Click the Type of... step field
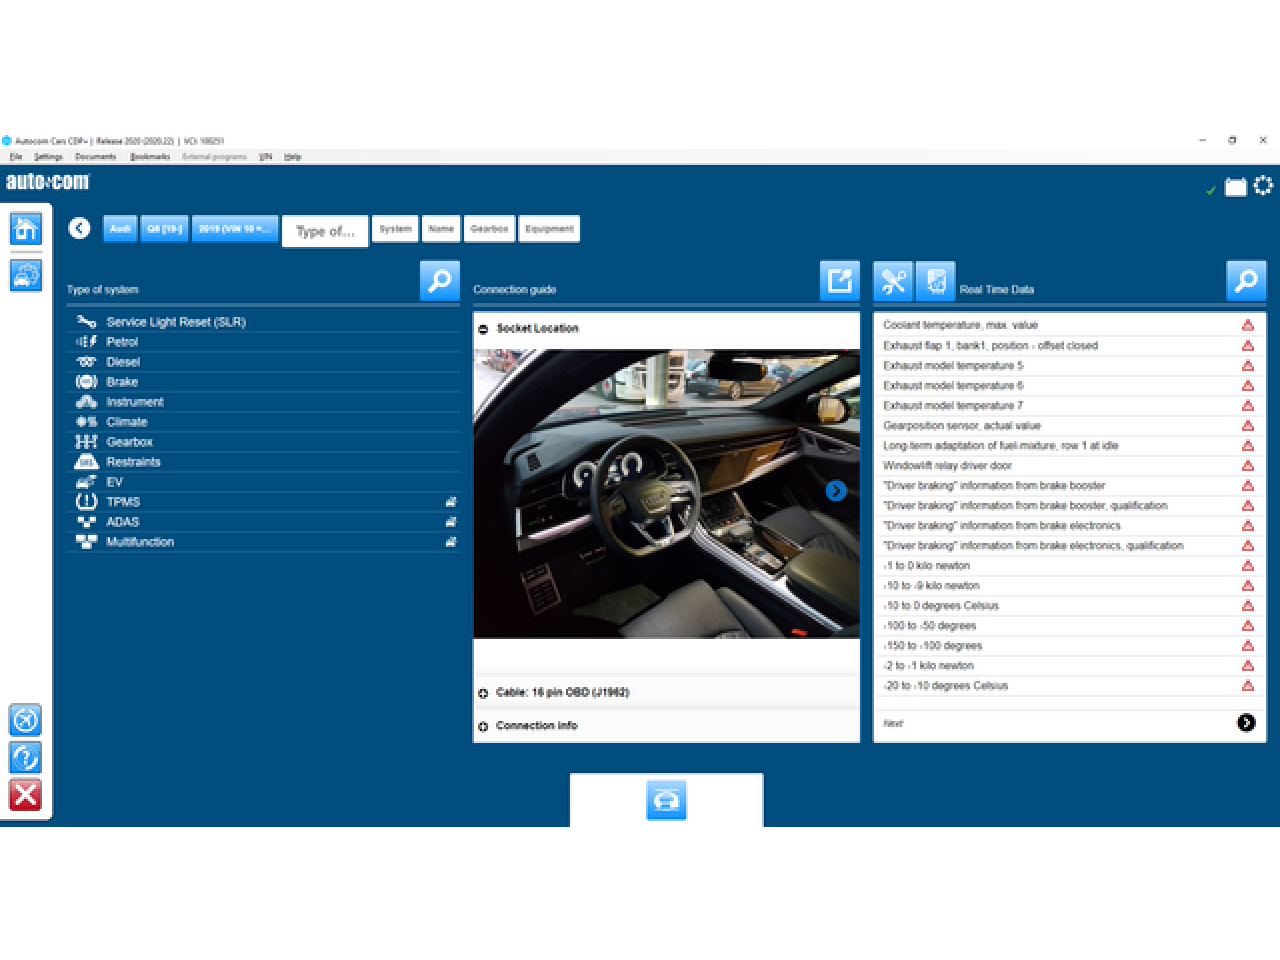Image resolution: width=1280 pixels, height=960 pixels. 325,231
